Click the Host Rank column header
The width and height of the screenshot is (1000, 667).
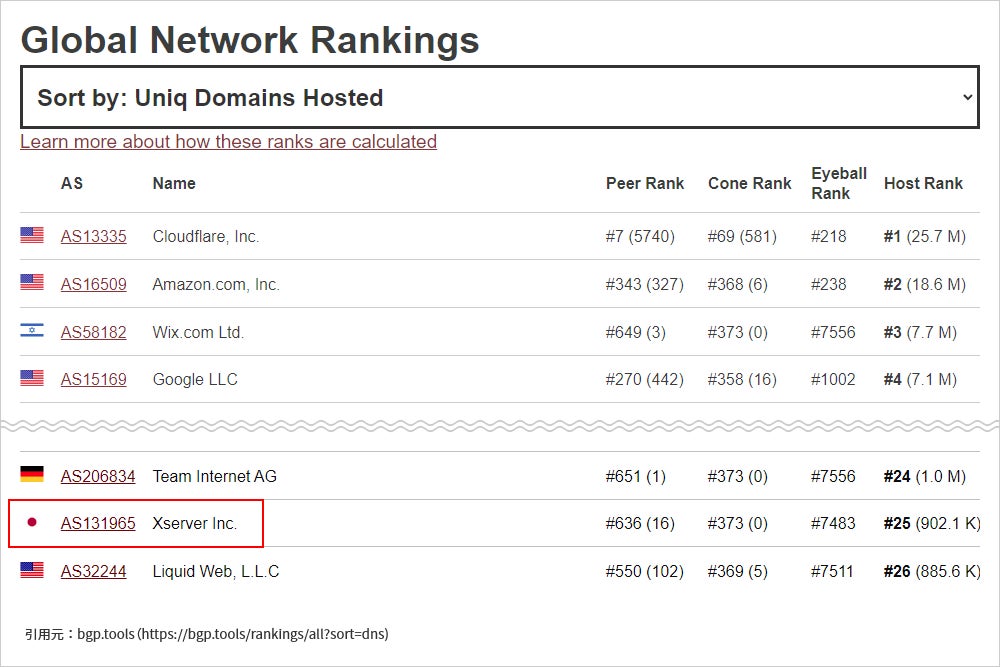923,184
